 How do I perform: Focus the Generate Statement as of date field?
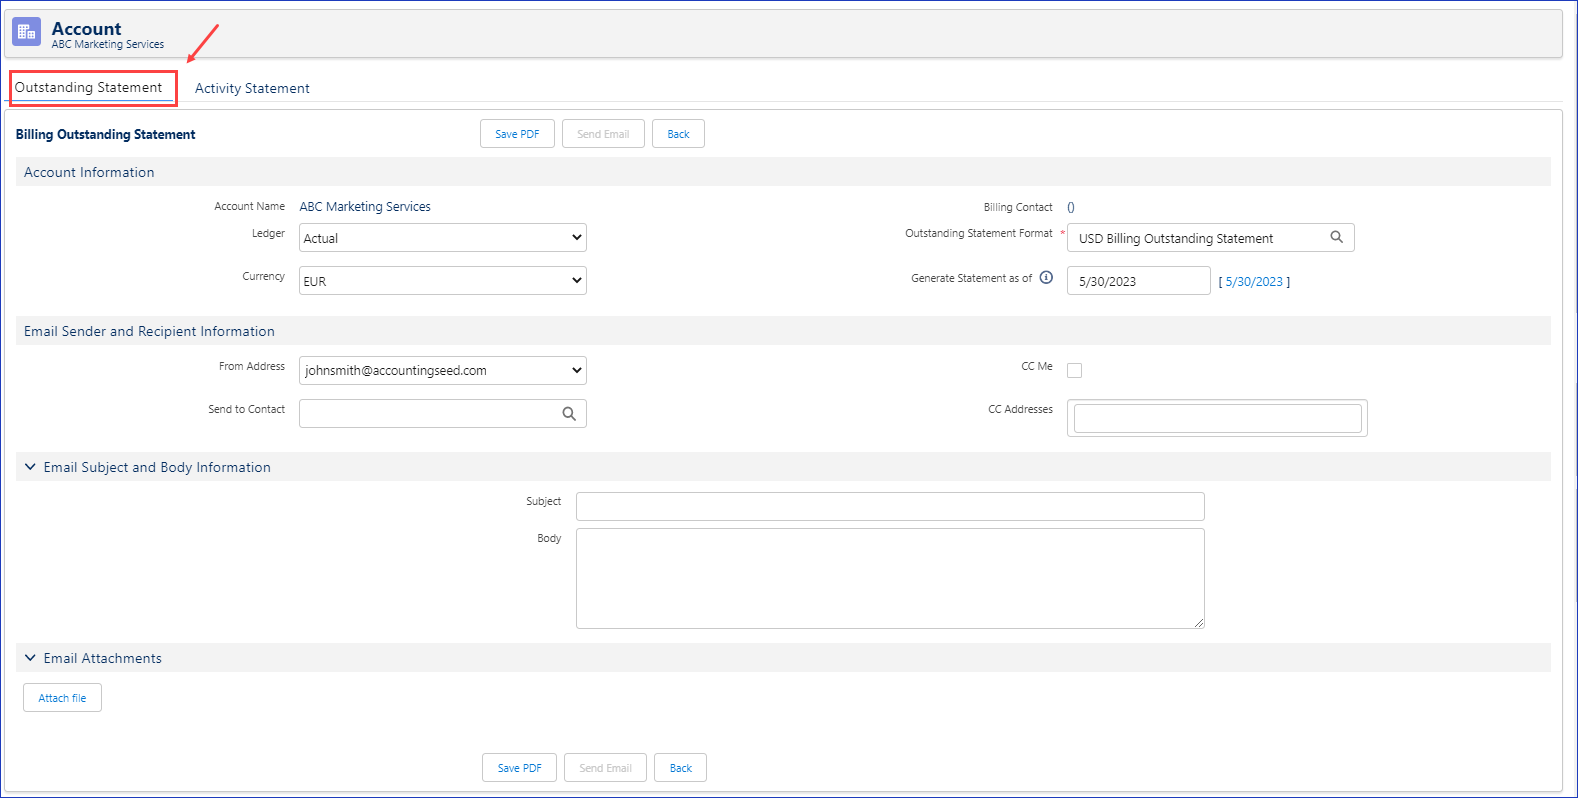(1138, 281)
